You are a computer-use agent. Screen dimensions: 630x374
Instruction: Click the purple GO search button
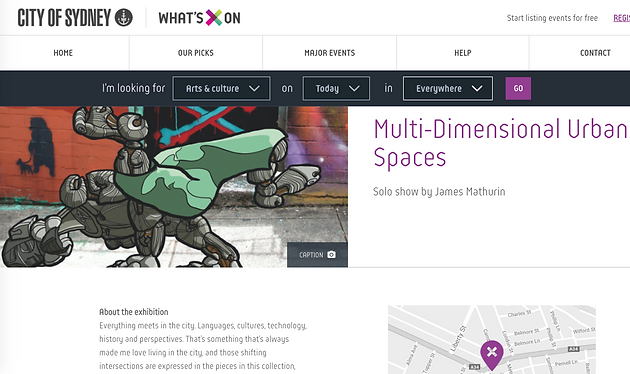518,88
